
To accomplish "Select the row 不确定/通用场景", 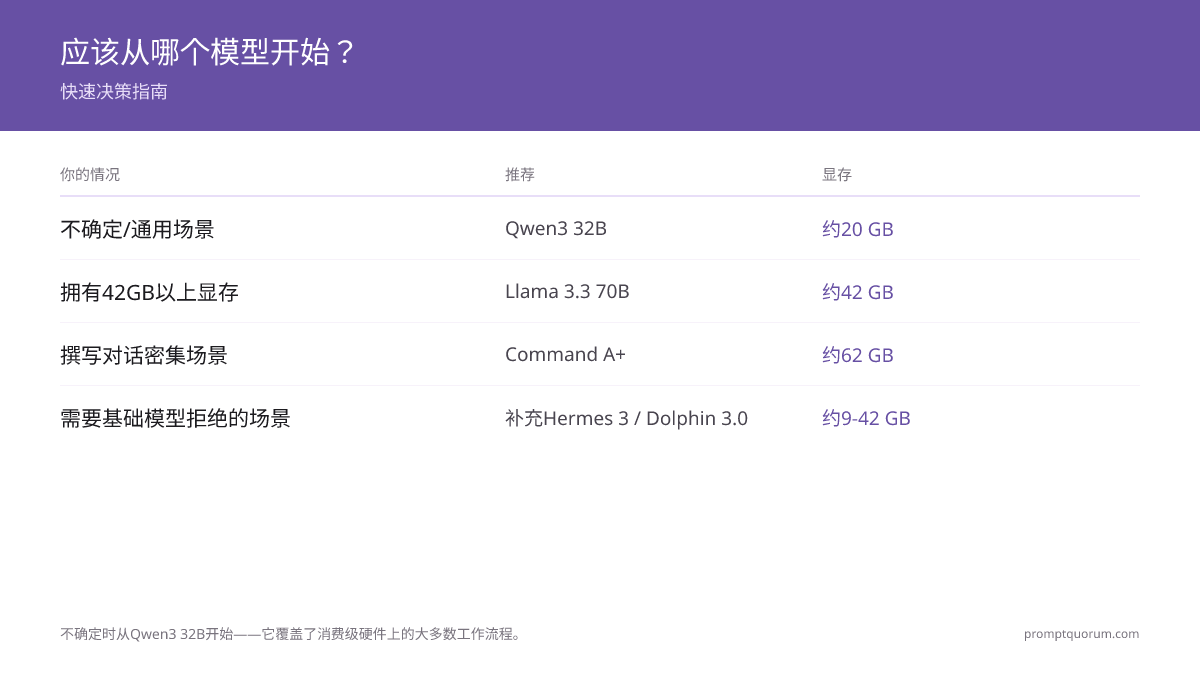I will pos(600,229).
